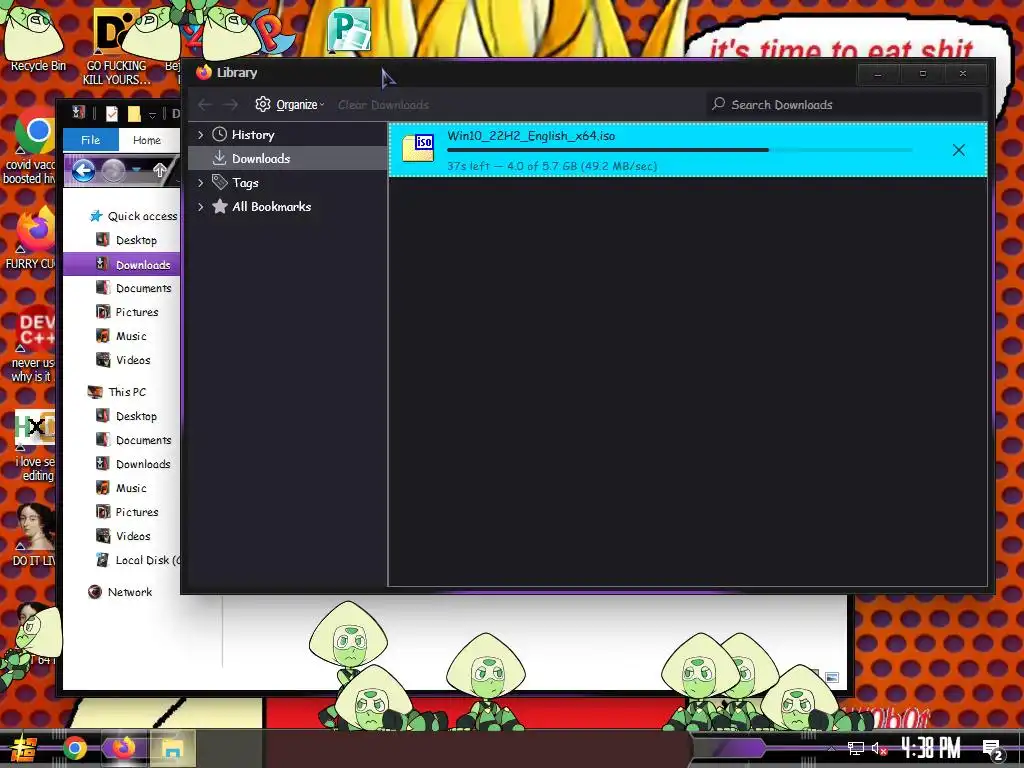Click File Explorer's up arrow button
The image size is (1024, 768).
coord(160,171)
